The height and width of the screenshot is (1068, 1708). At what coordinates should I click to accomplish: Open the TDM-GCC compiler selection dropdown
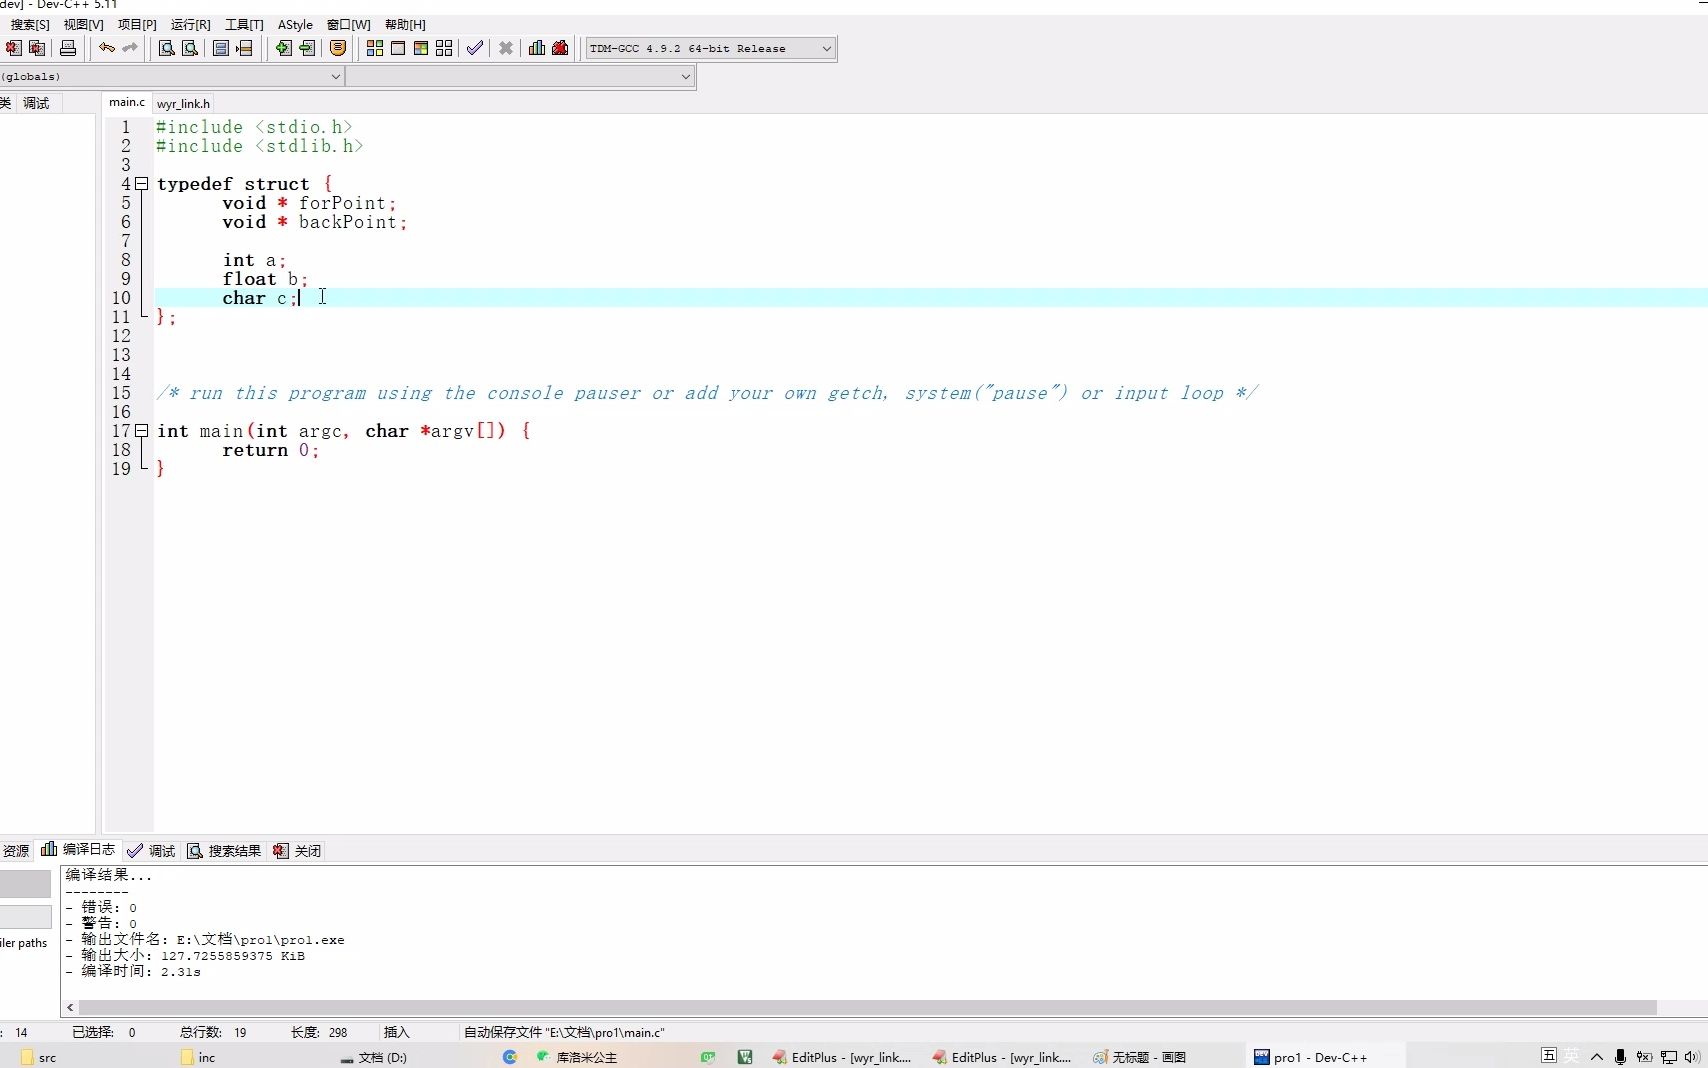click(x=711, y=48)
